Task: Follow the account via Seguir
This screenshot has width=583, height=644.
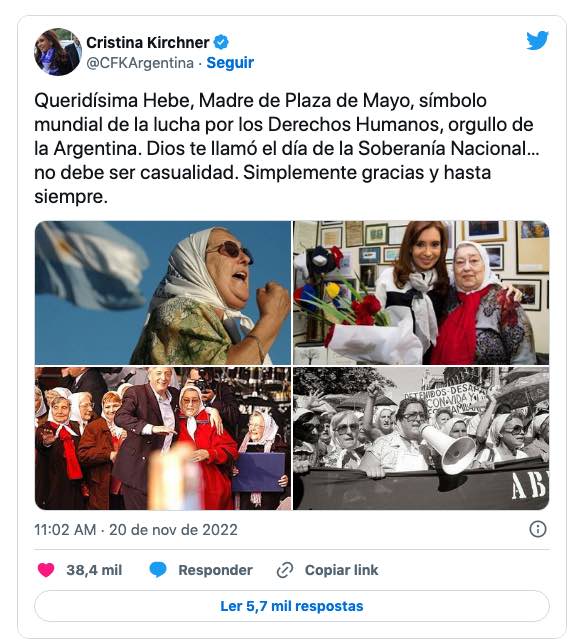Action: [x=230, y=63]
